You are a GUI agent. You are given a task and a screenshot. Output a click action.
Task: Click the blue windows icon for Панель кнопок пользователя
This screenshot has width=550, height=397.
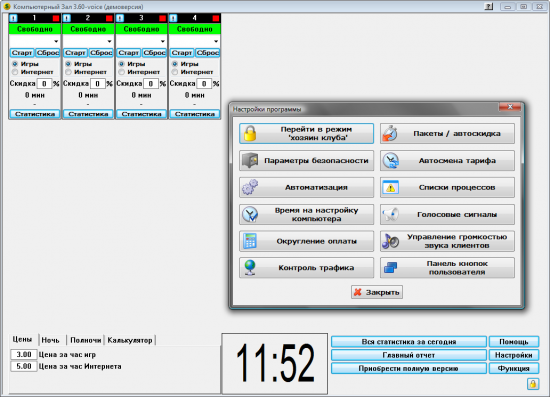(390, 268)
